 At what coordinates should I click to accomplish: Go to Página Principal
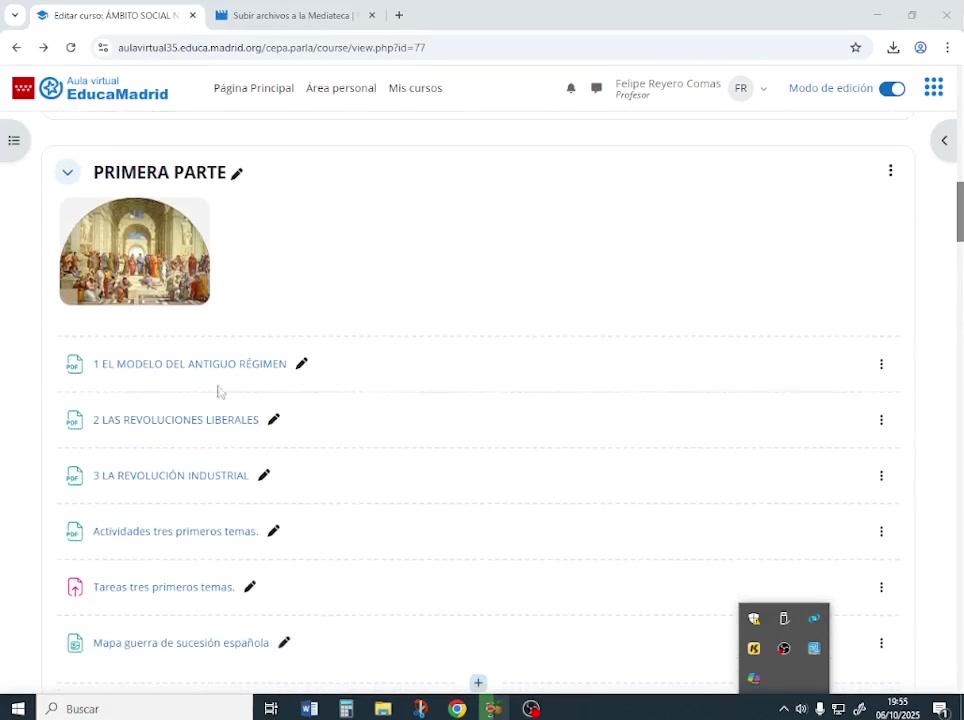click(x=254, y=89)
